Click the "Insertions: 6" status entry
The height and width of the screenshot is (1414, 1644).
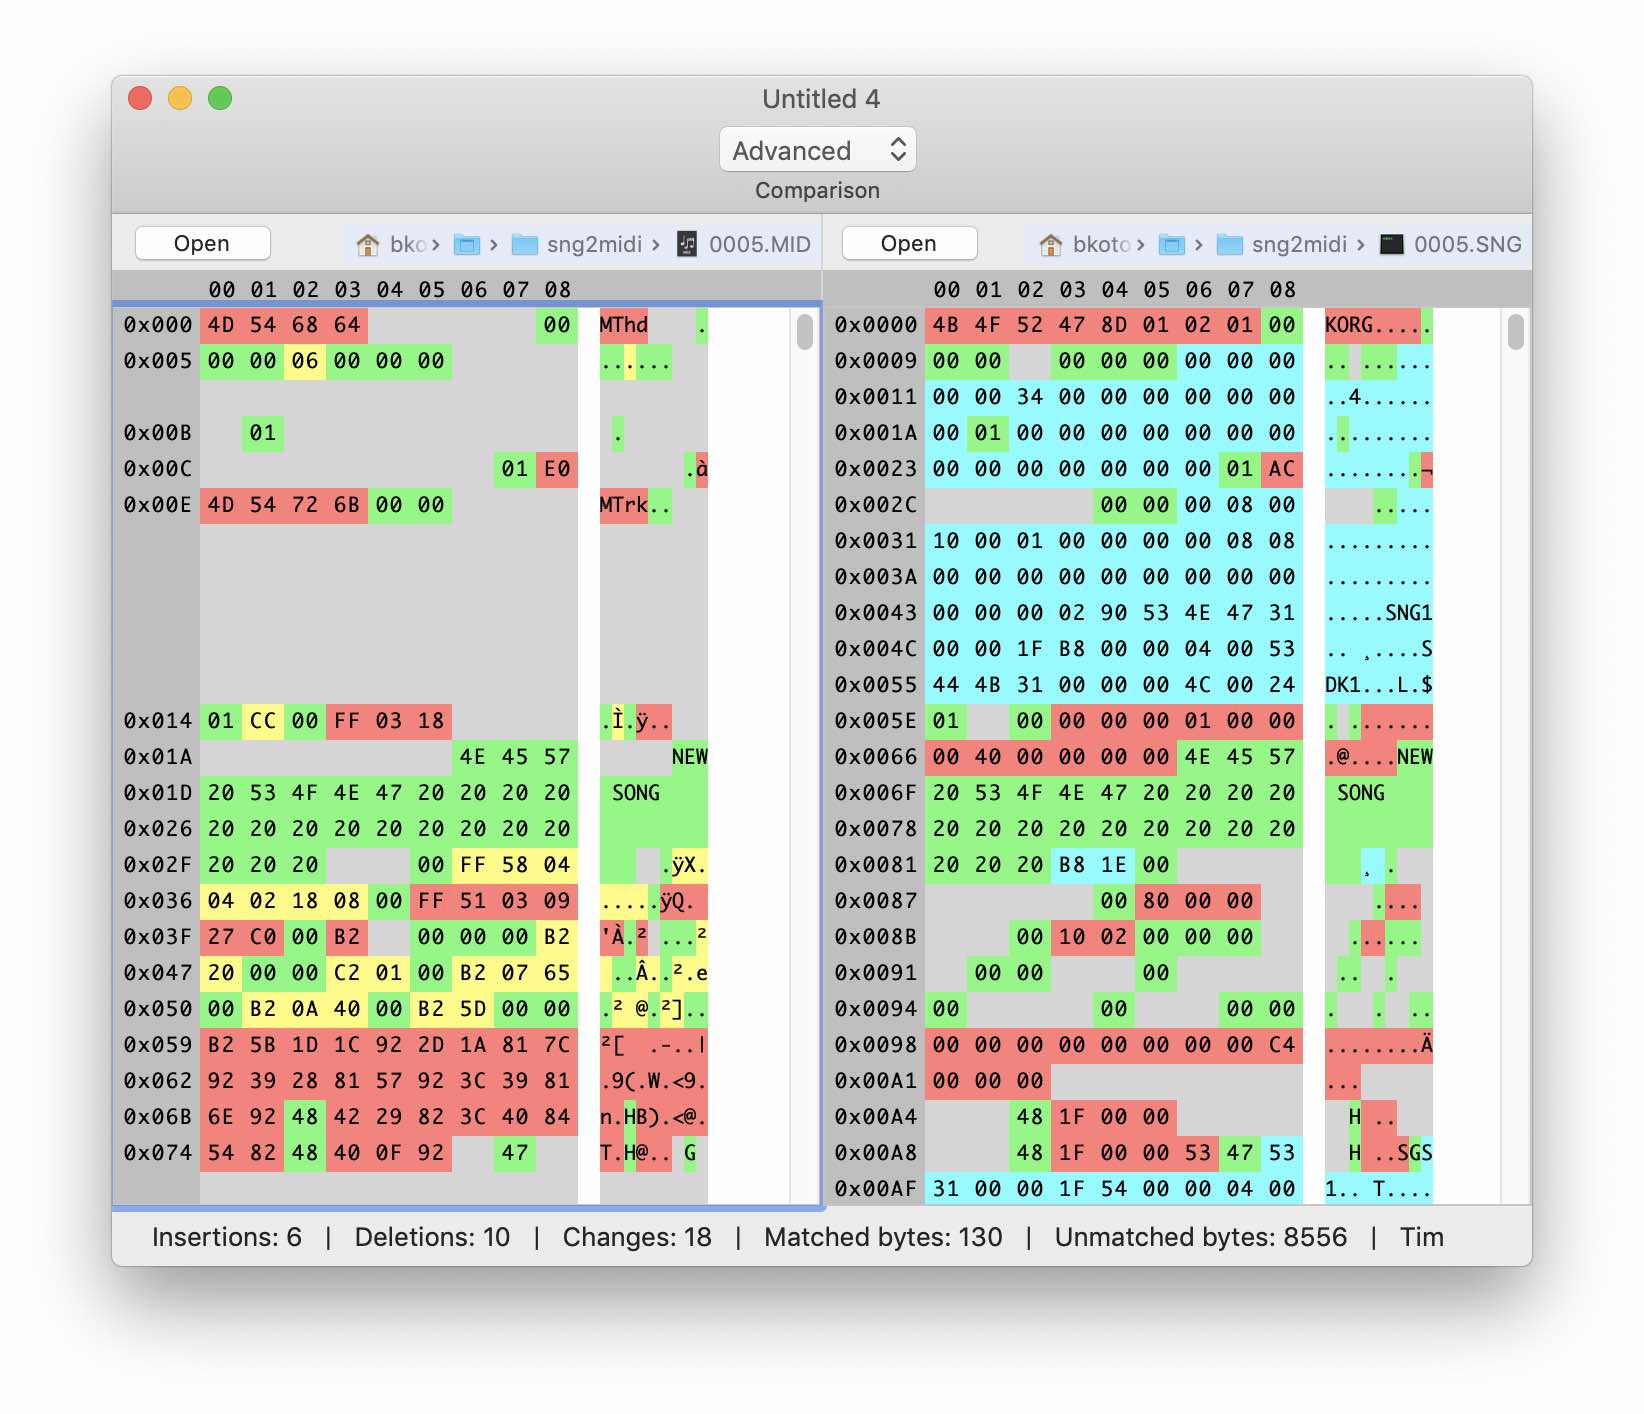[x=227, y=1237]
